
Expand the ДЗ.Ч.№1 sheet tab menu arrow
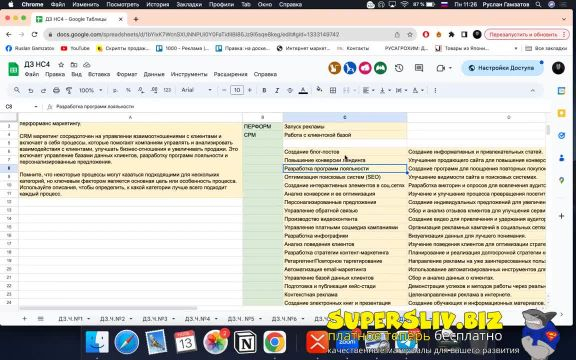pos(89,319)
